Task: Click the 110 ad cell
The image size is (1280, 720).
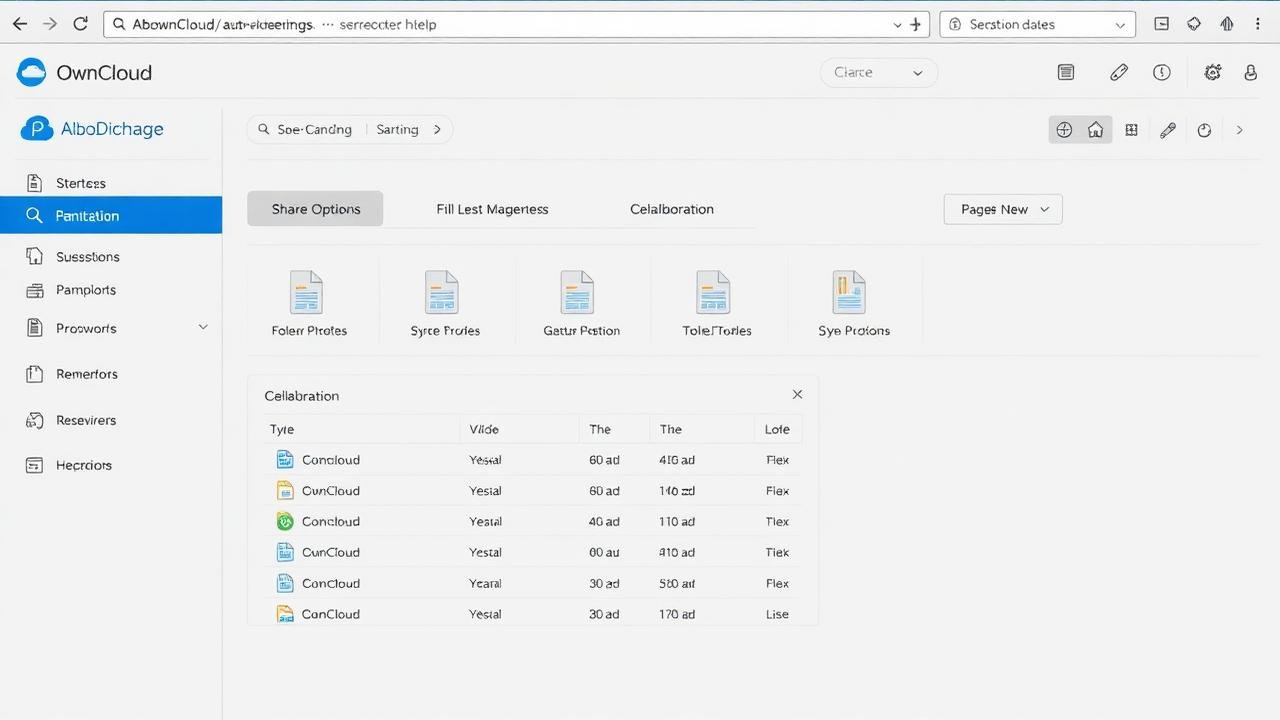Action: click(x=677, y=521)
